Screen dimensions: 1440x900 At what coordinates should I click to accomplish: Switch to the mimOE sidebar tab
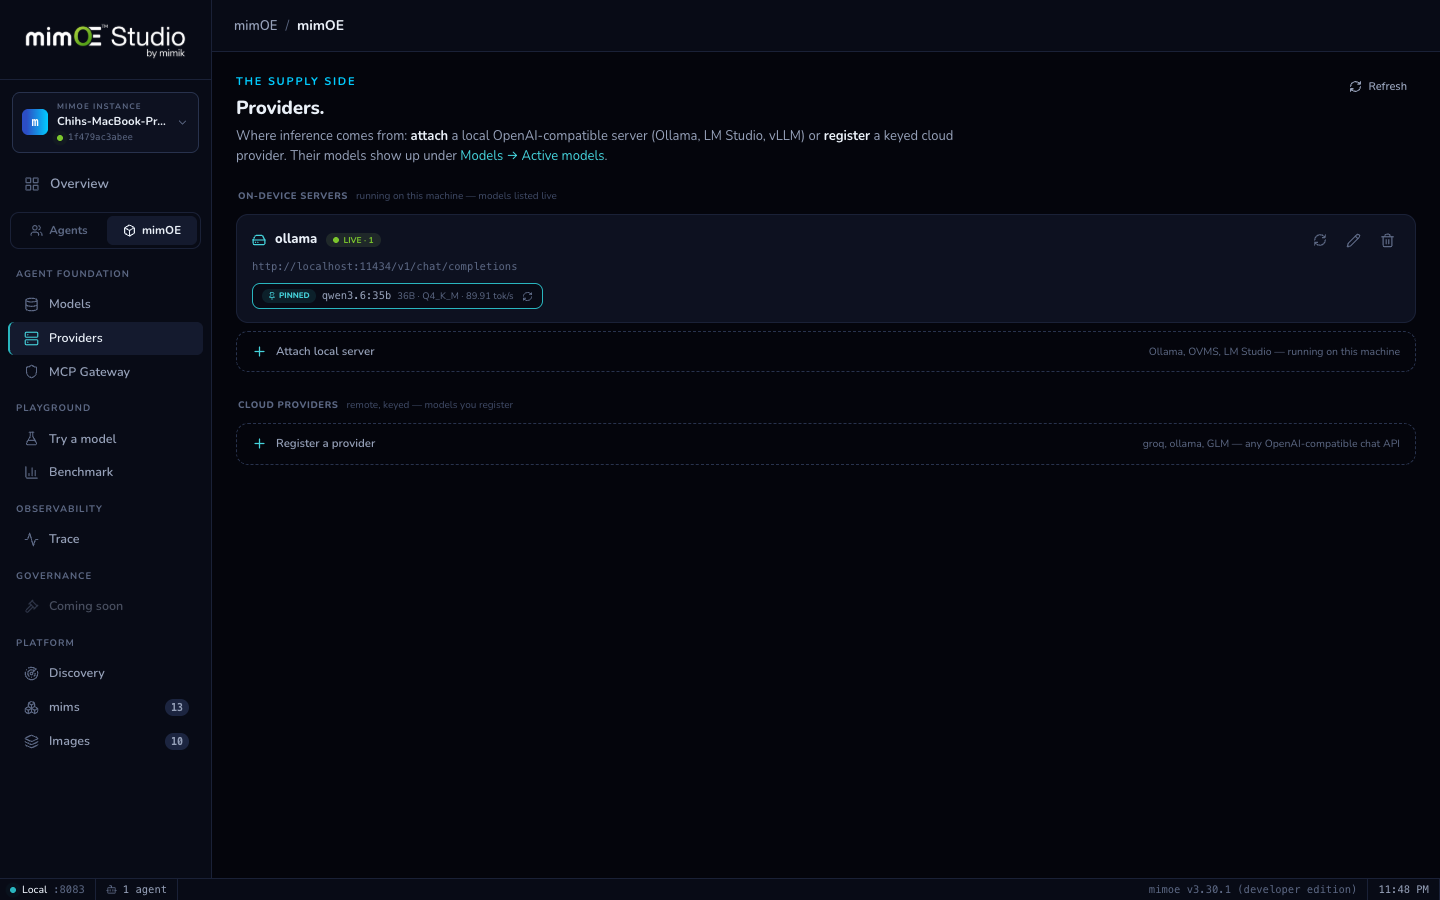[152, 230]
